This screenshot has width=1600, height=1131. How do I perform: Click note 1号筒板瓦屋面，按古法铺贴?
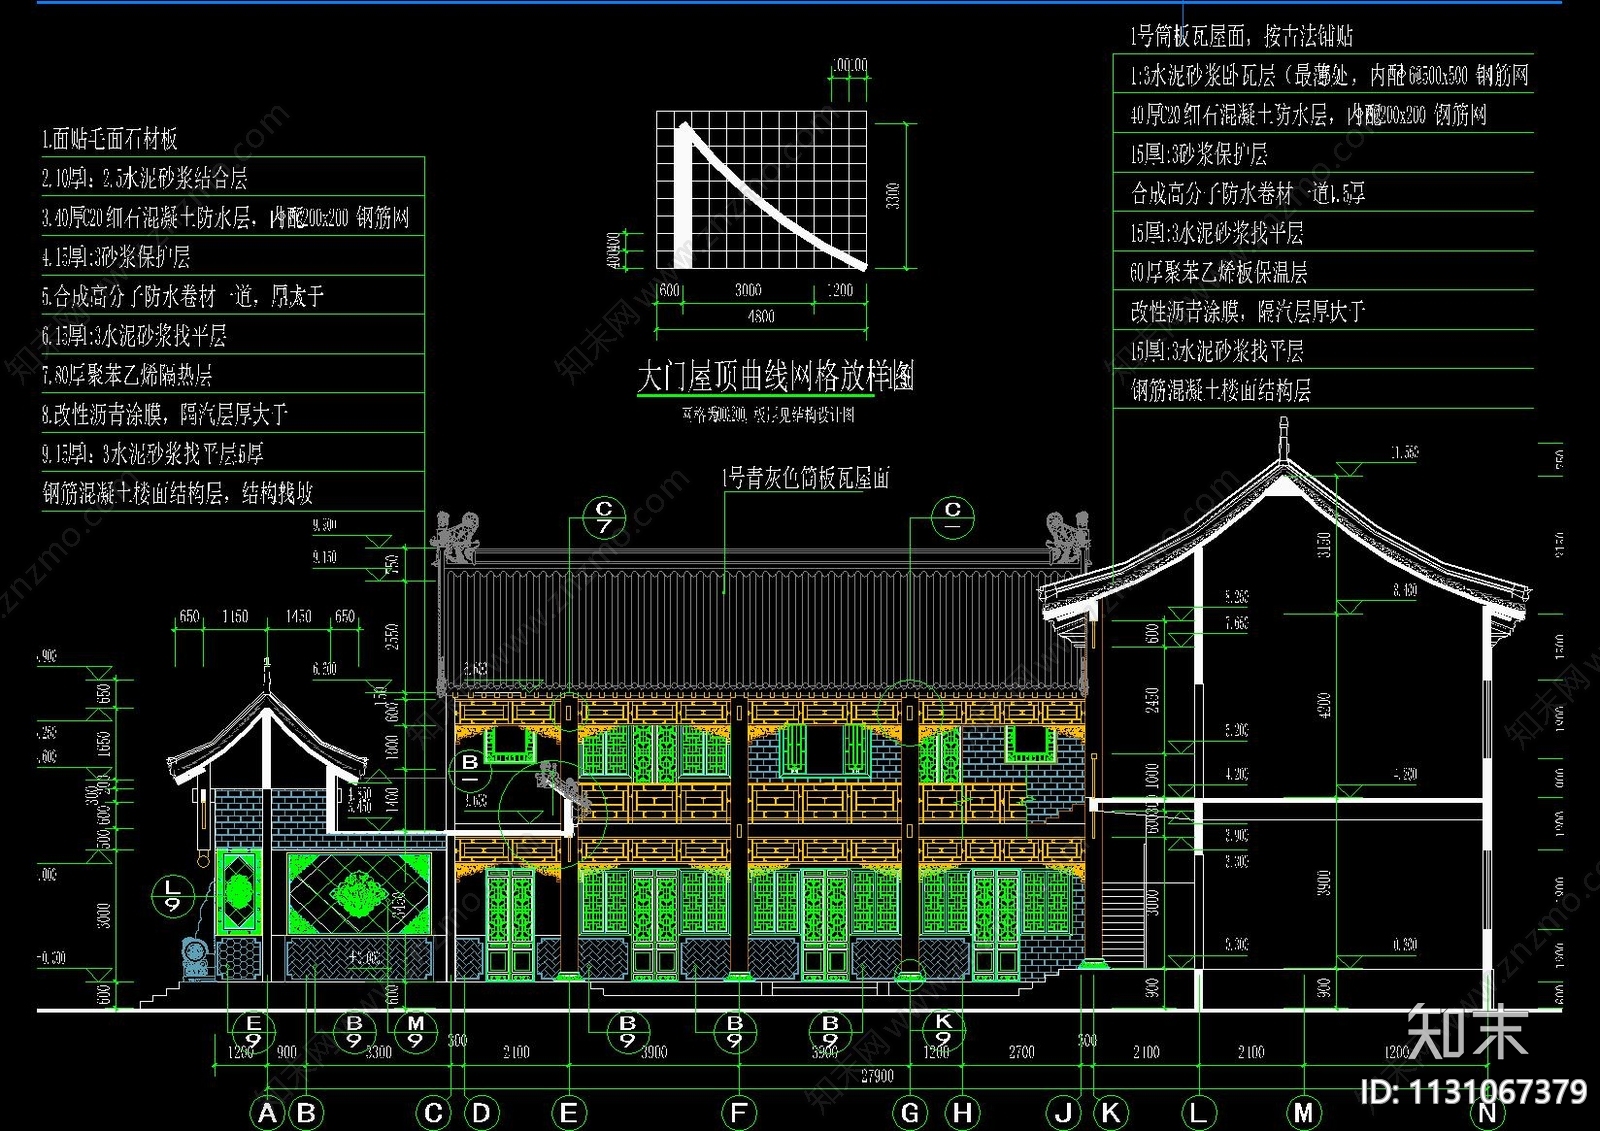1241,37
